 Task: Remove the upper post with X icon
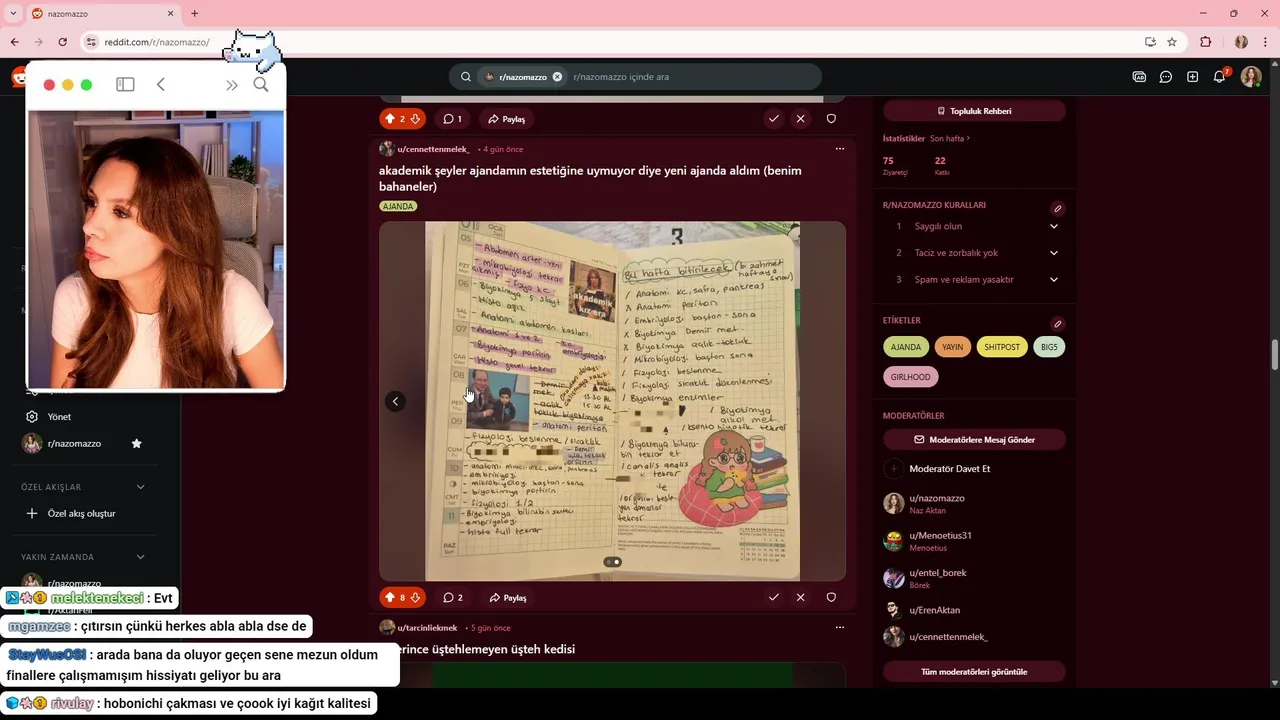click(x=800, y=119)
